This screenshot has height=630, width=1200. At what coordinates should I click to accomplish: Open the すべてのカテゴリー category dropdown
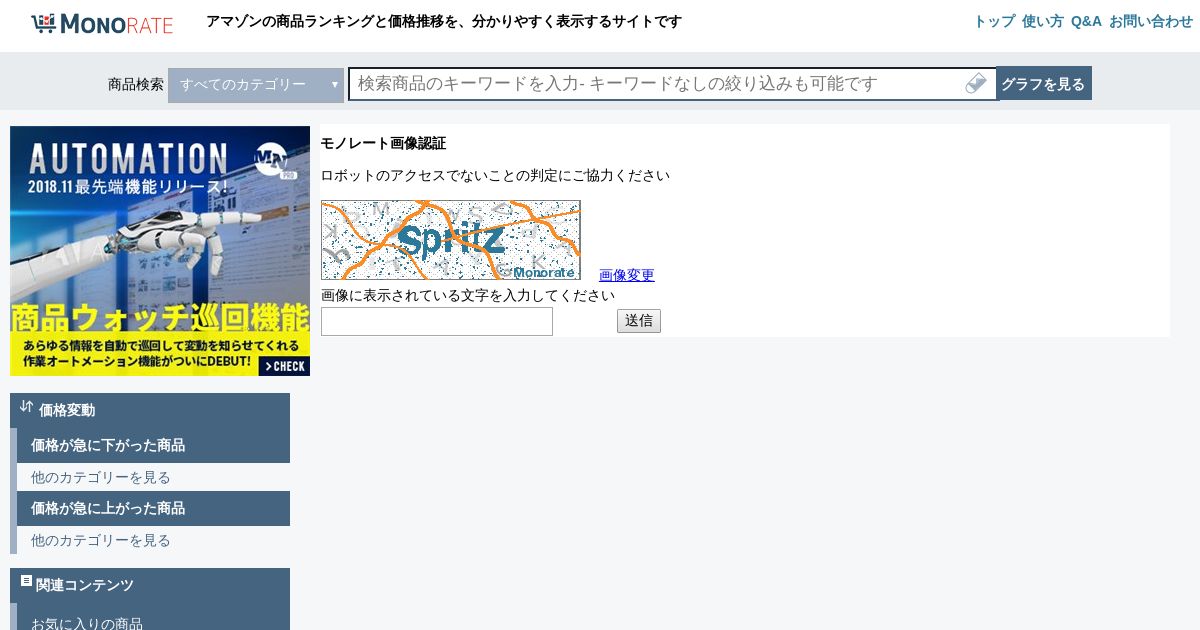point(256,85)
